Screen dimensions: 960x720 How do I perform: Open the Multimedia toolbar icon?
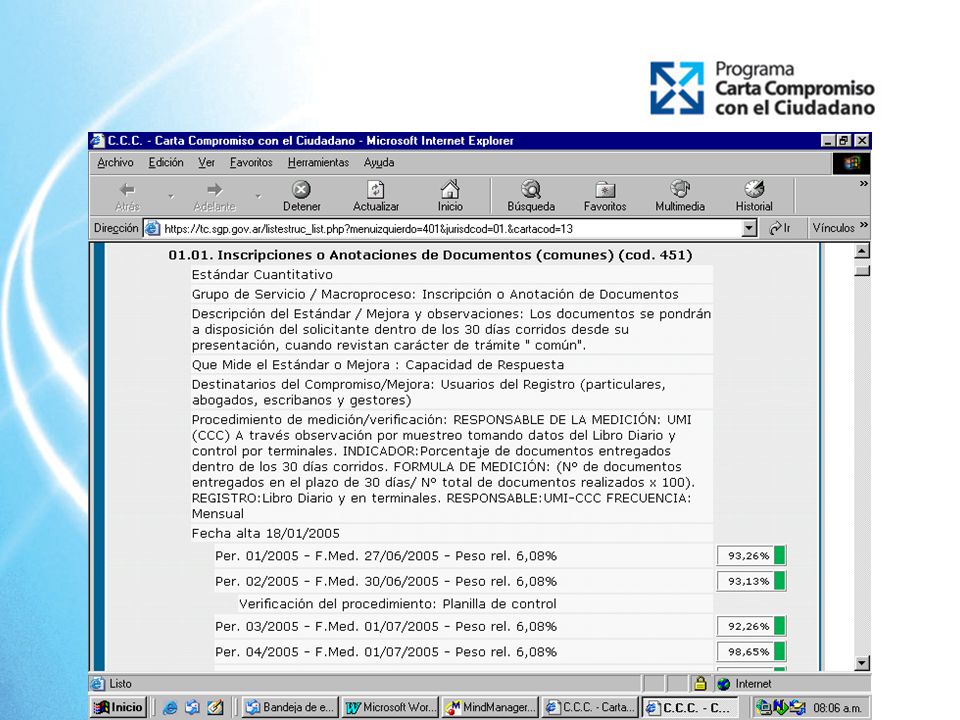pos(680,189)
